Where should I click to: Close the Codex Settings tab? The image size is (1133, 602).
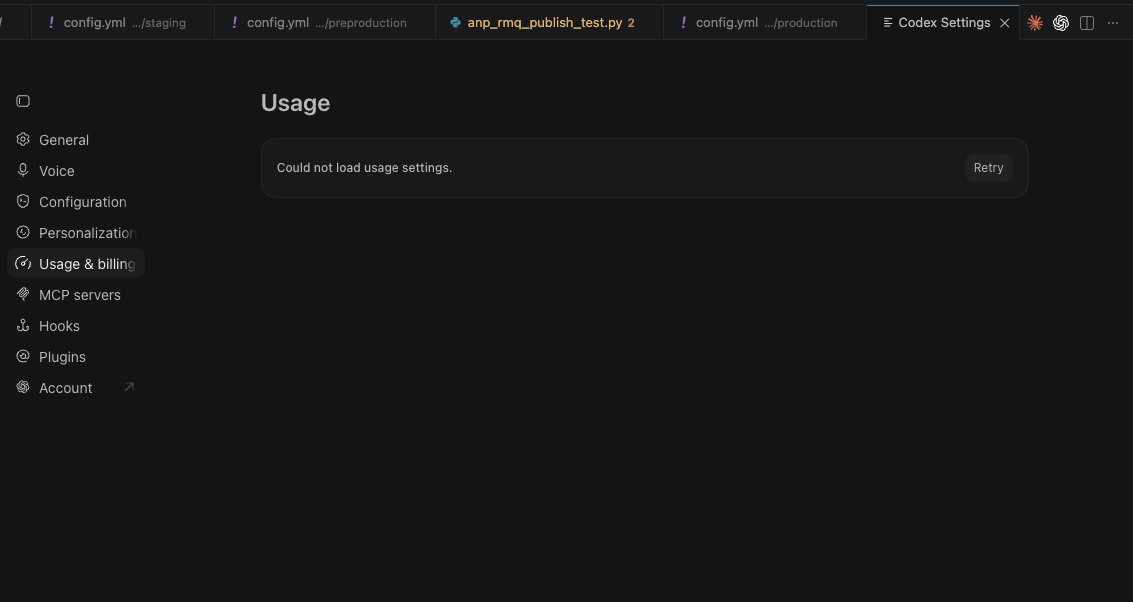pos(1004,23)
